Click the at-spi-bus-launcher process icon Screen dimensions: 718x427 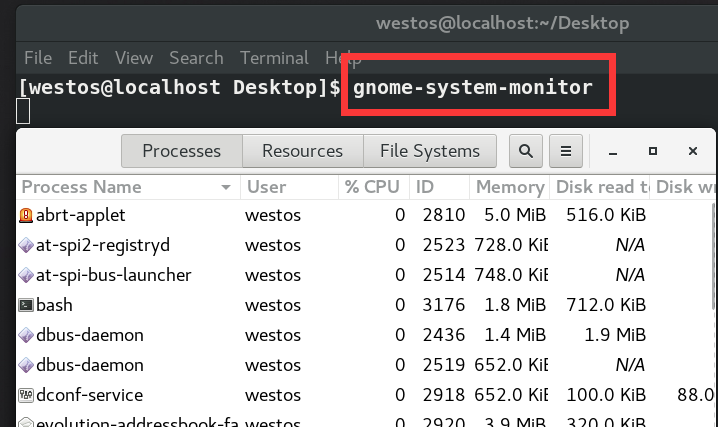point(26,275)
